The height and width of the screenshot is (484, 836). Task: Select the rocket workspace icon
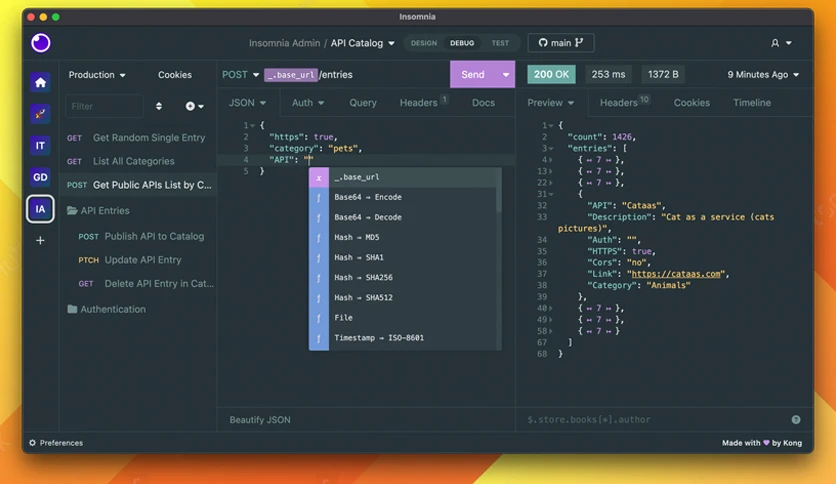41,114
